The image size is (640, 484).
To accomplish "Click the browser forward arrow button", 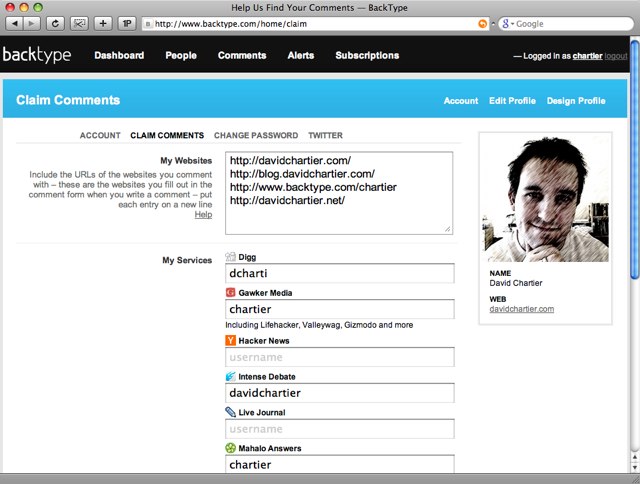I will click(31, 24).
